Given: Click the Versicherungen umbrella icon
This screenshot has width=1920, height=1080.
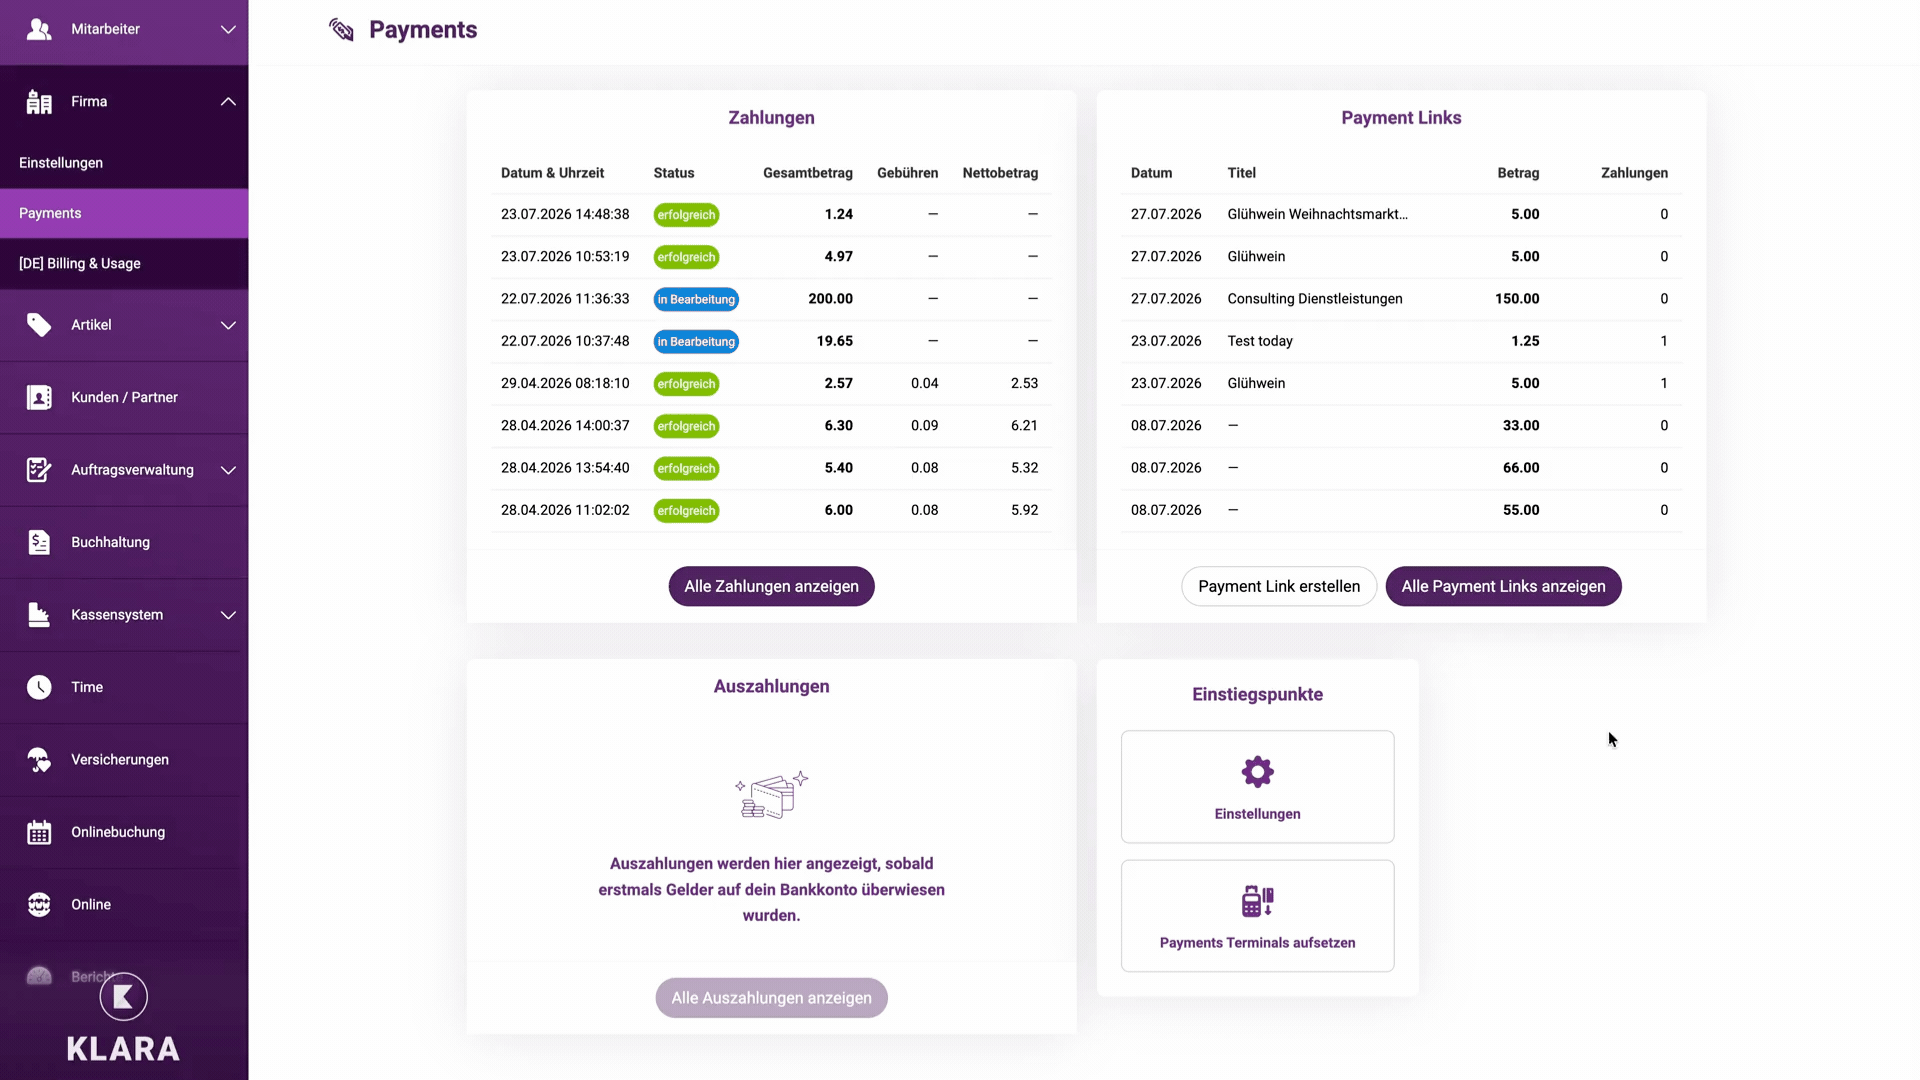Looking at the screenshot, I should [39, 760].
